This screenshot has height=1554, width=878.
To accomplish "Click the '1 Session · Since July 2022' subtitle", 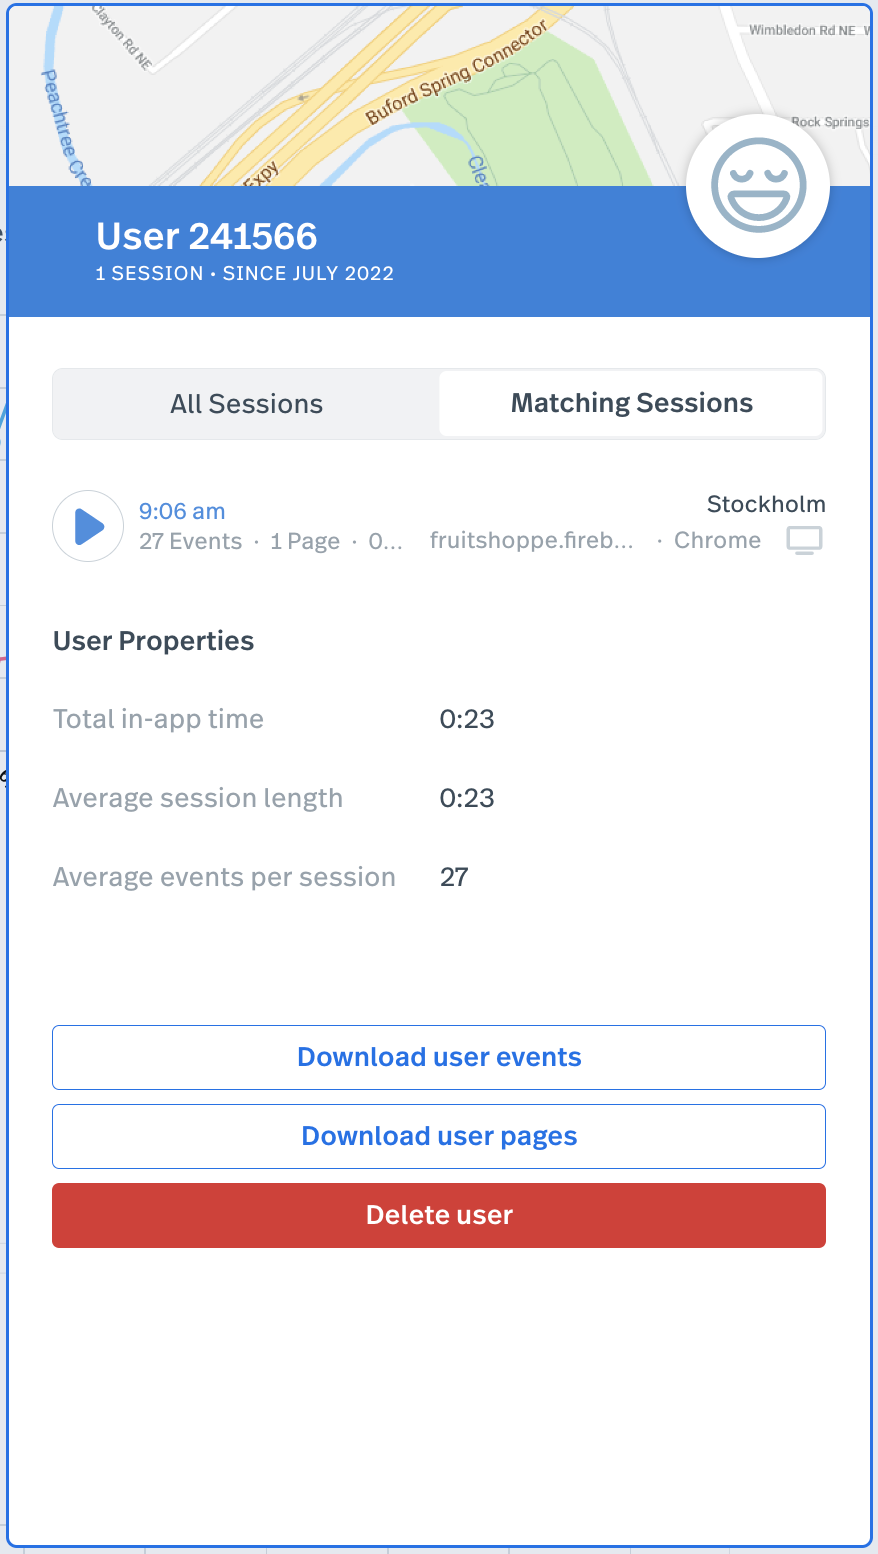I will 245,274.
